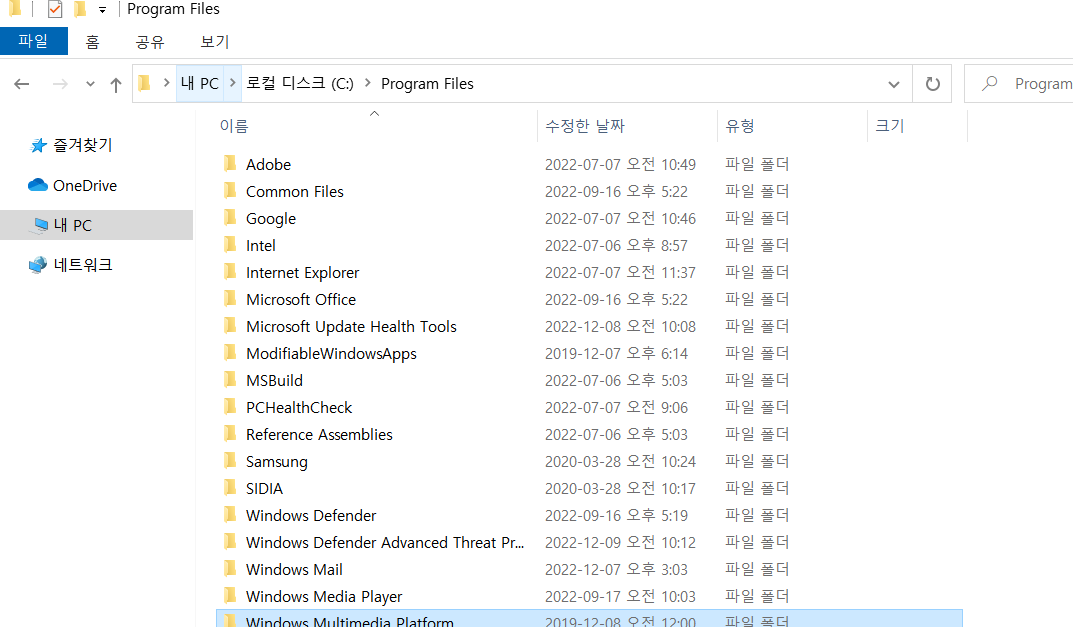Select Windows Defender Advanced Threat Pr... folder name
This screenshot has width=1073, height=627.
click(385, 543)
